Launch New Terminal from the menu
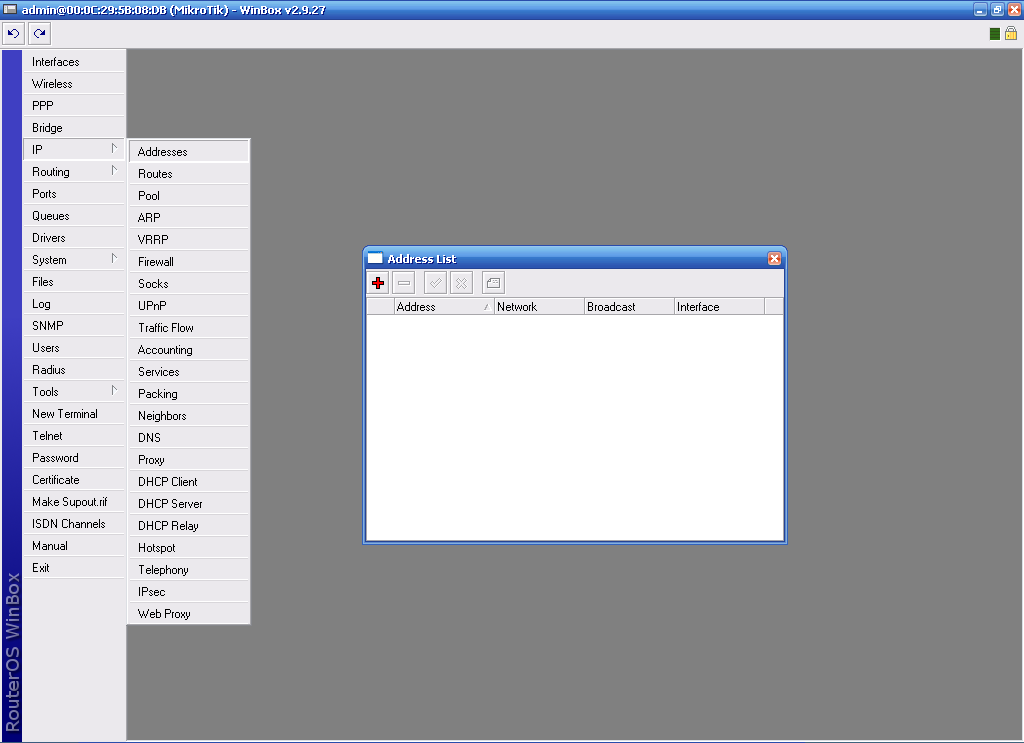 click(74, 414)
